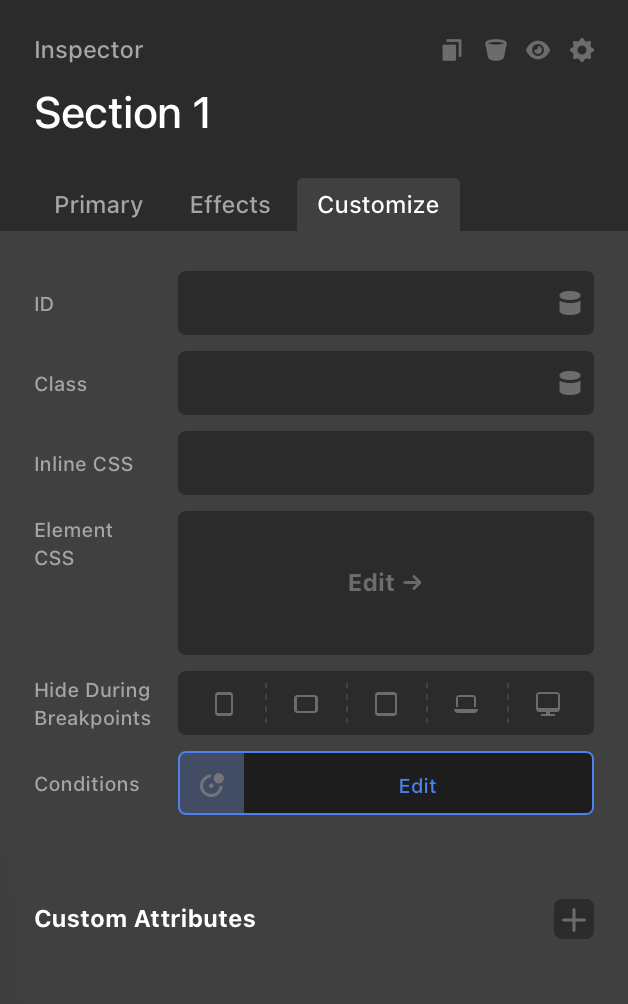This screenshot has height=1004, width=628.
Task: Click into the Inline CSS input field
Action: pos(385,464)
